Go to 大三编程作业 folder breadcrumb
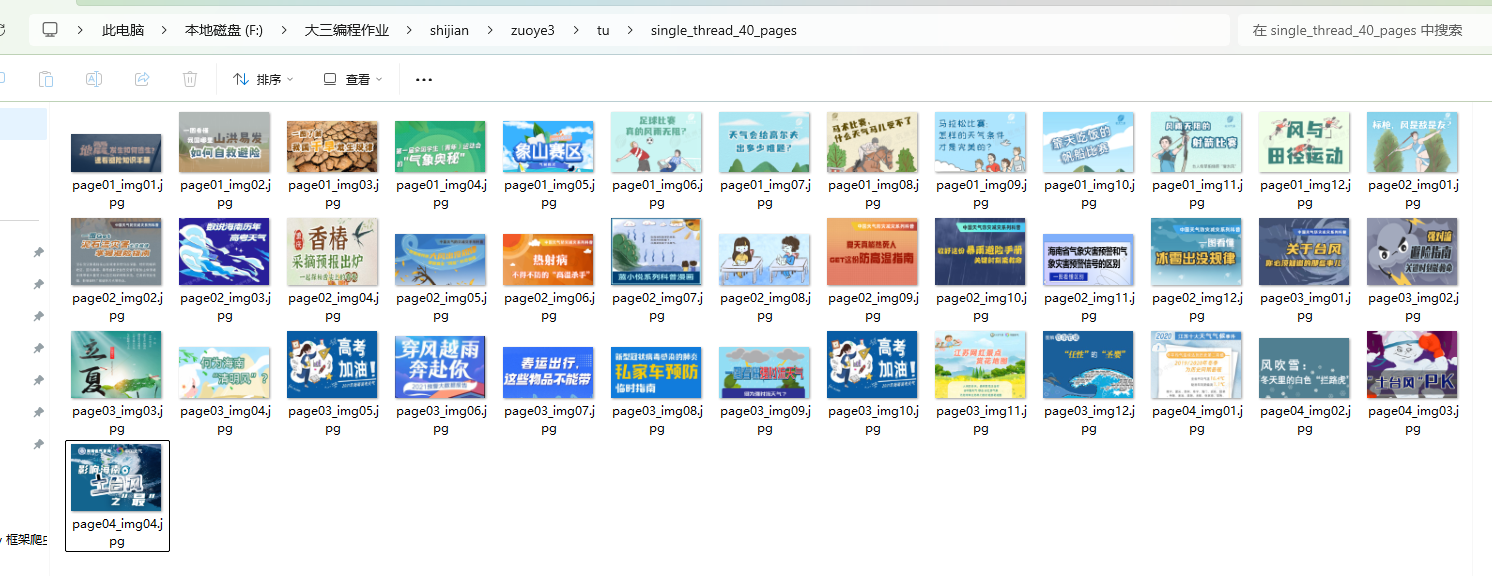Screen dimensions: 1492x576 pyautogui.click(x=347, y=30)
